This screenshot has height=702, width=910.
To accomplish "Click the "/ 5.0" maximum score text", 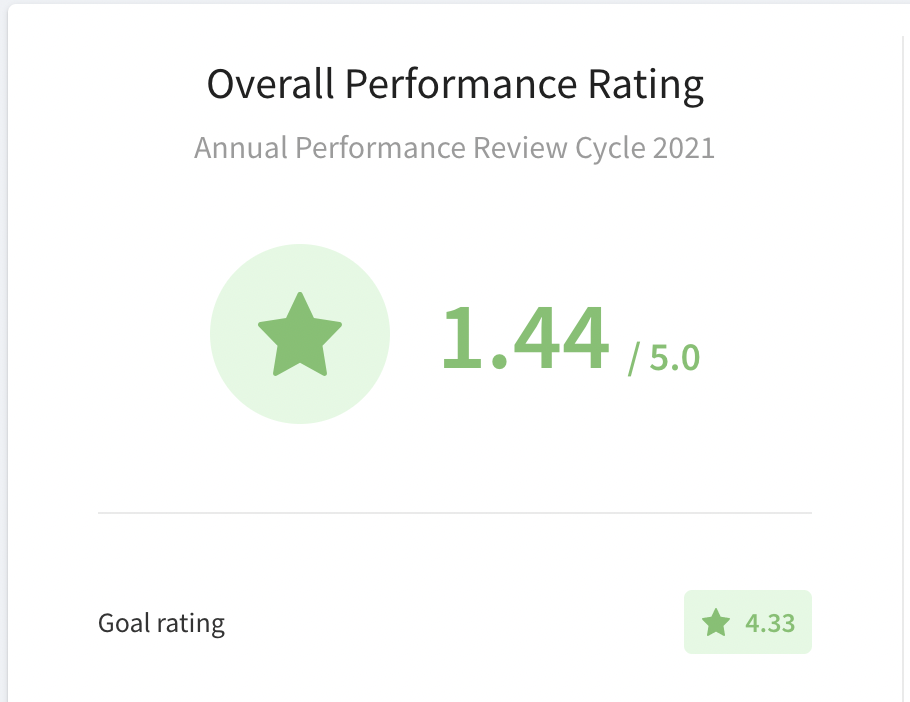I will 664,358.
